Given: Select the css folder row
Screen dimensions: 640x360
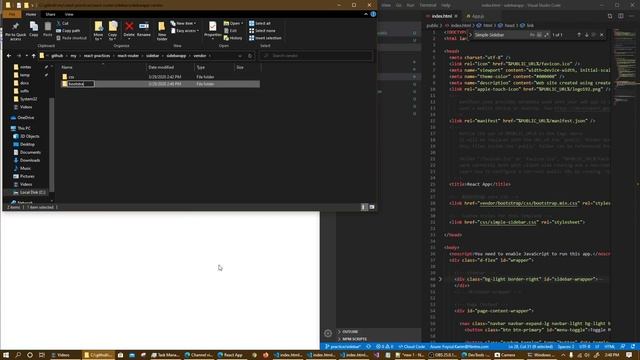Looking at the screenshot, I should point(160,77).
